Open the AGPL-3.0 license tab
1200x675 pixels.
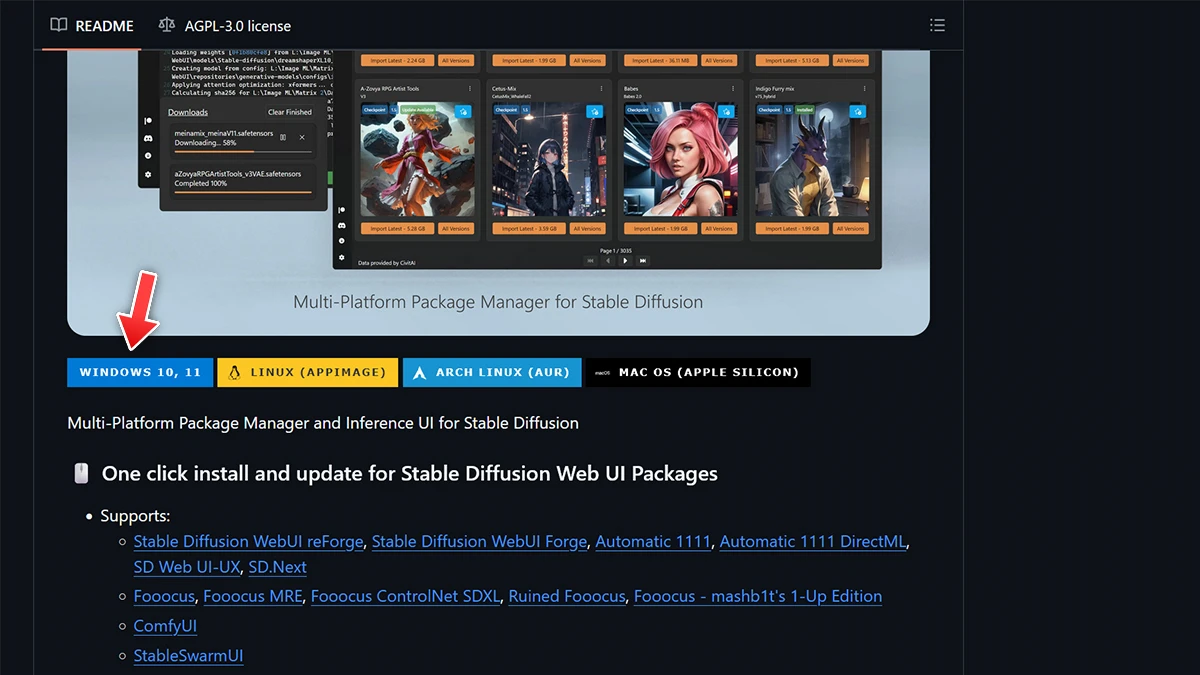tap(225, 25)
